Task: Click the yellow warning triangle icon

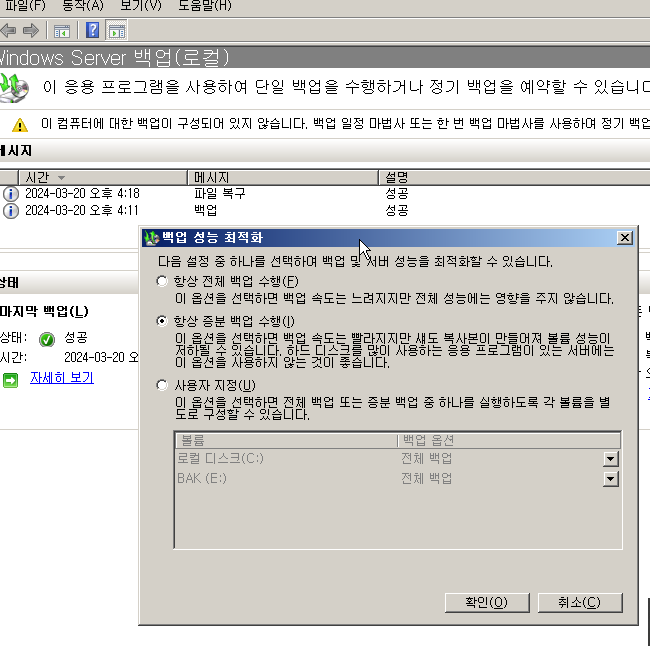Action: pos(20,125)
